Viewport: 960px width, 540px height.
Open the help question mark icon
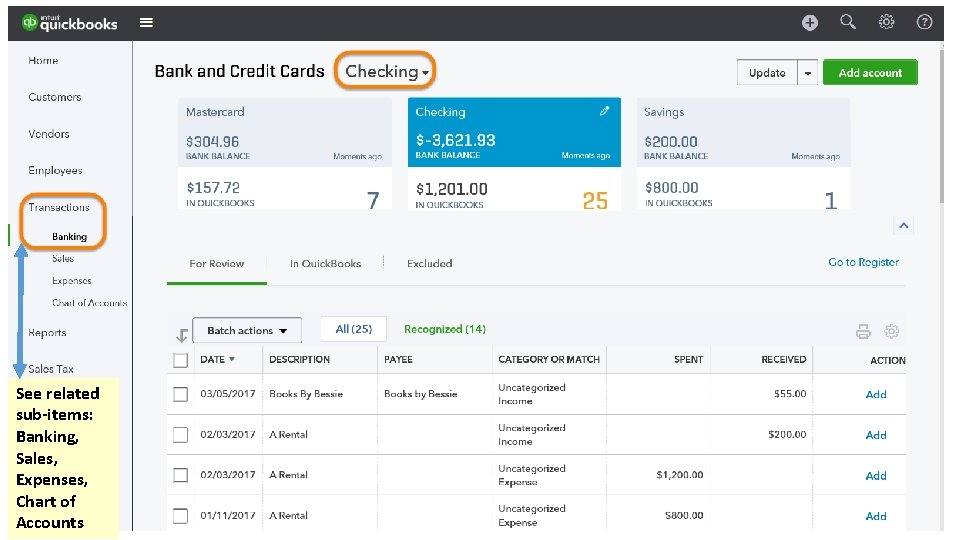(x=924, y=22)
